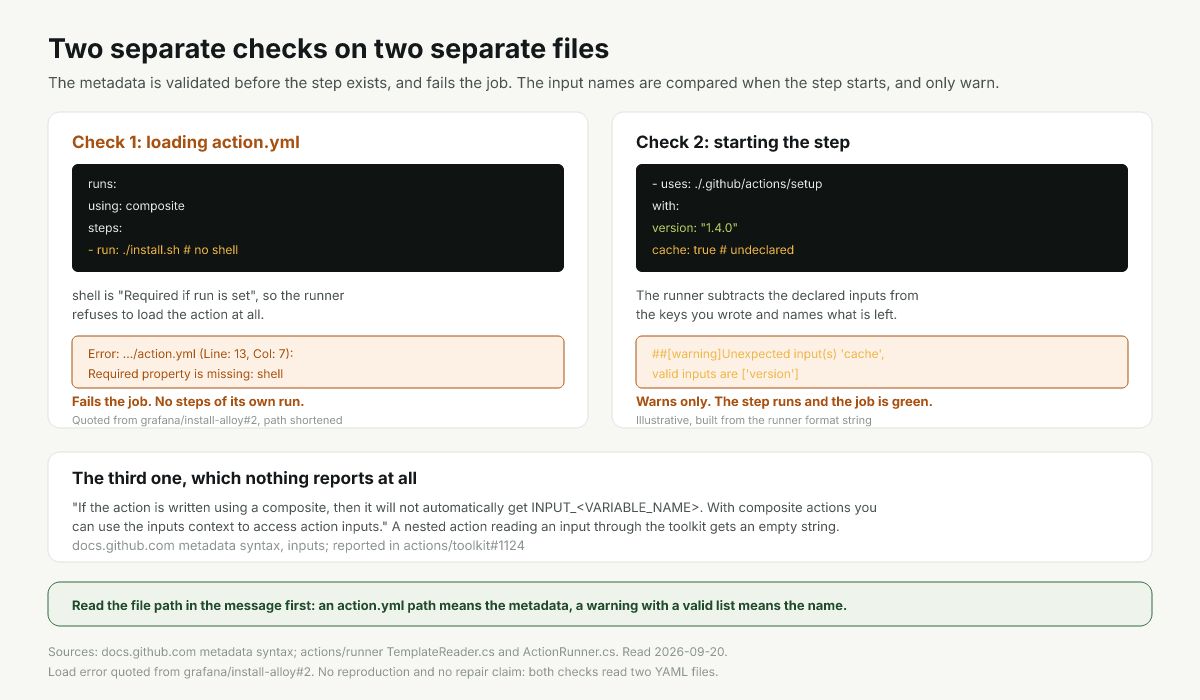1200x700 pixels.
Task: Click the citation 'docs.github.com metadata syntax, inputs; reported in actions/toolkit#1124'
Action: (x=298, y=546)
